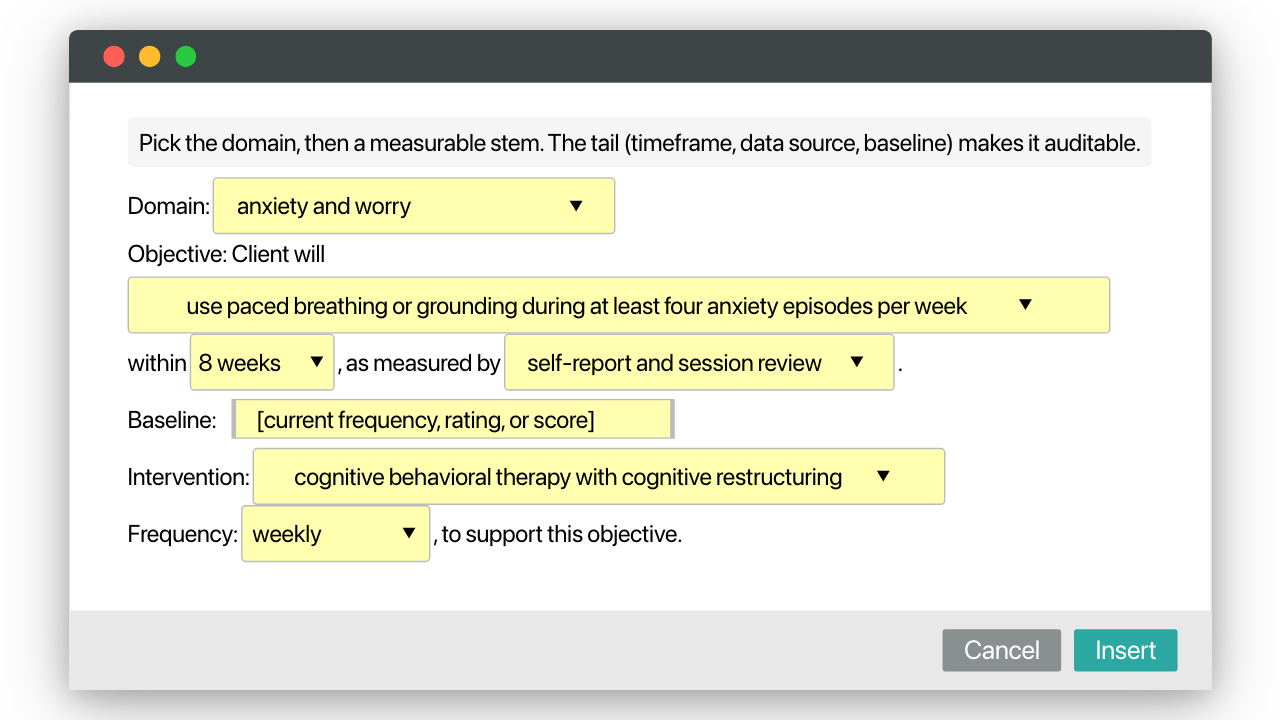
Task: Maximize the window using the green button
Action: coord(186,57)
